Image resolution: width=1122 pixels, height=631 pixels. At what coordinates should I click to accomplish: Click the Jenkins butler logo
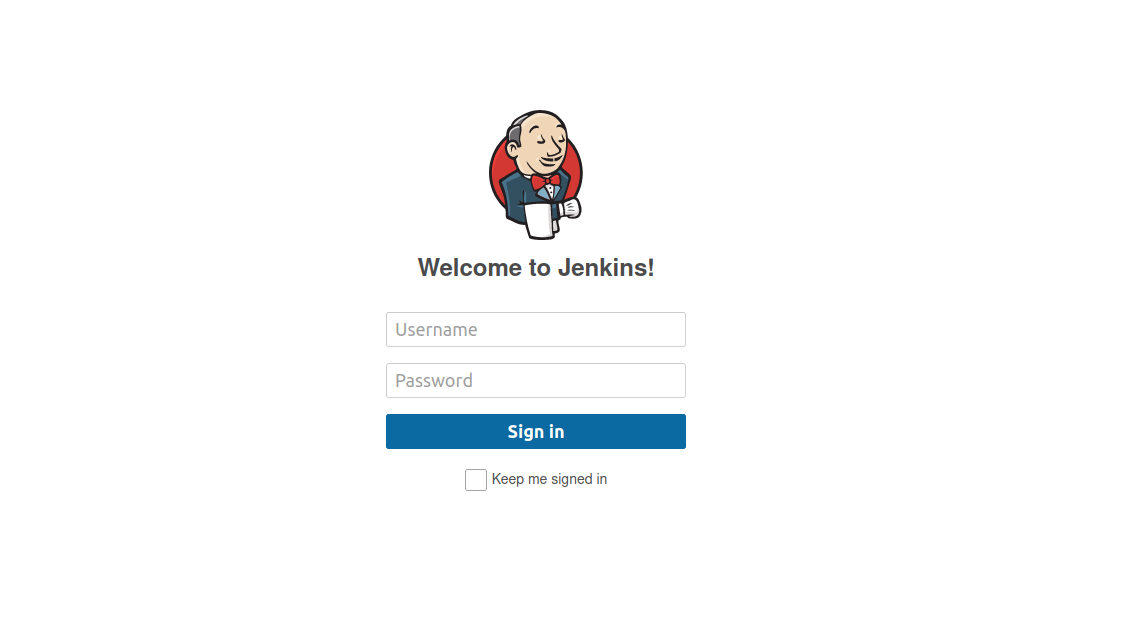pos(536,175)
